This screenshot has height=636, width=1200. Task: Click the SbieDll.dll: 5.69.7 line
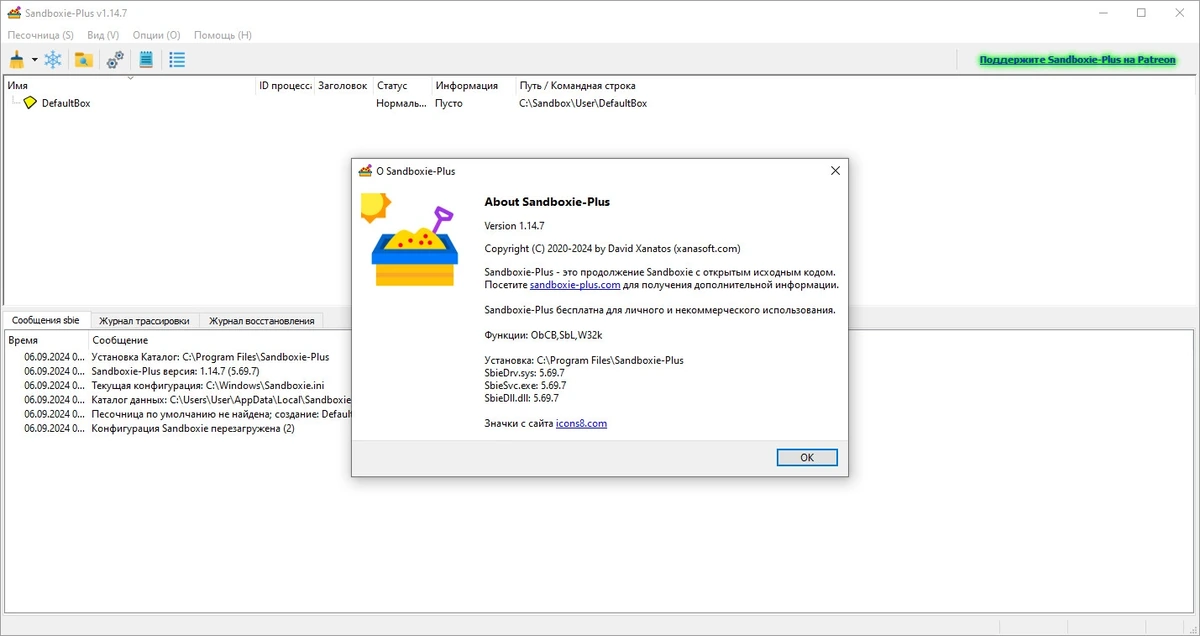click(521, 397)
